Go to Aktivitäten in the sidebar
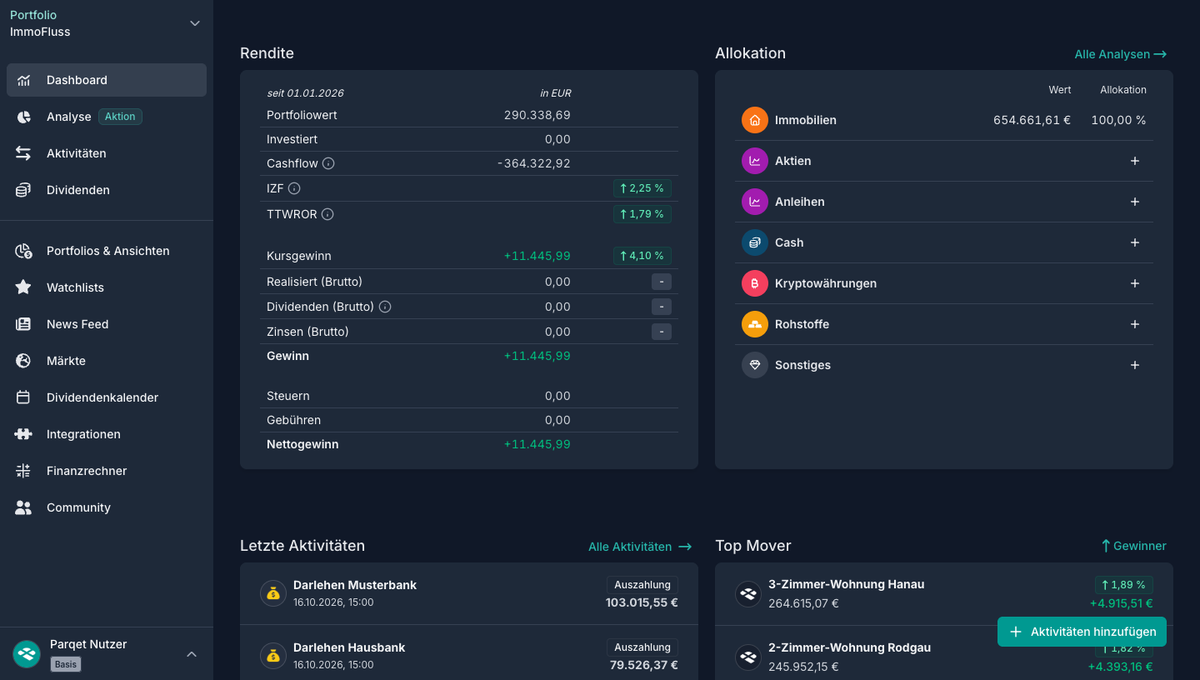The image size is (1200, 680). pos(106,154)
